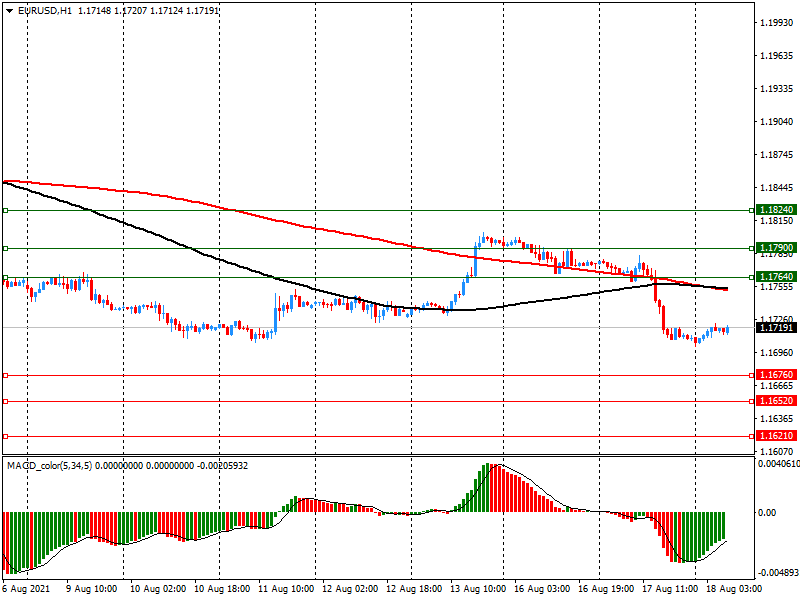Screen dimensions: 800x600
Task: Select the 1.18240 green resistance level label
Action: click(776, 210)
